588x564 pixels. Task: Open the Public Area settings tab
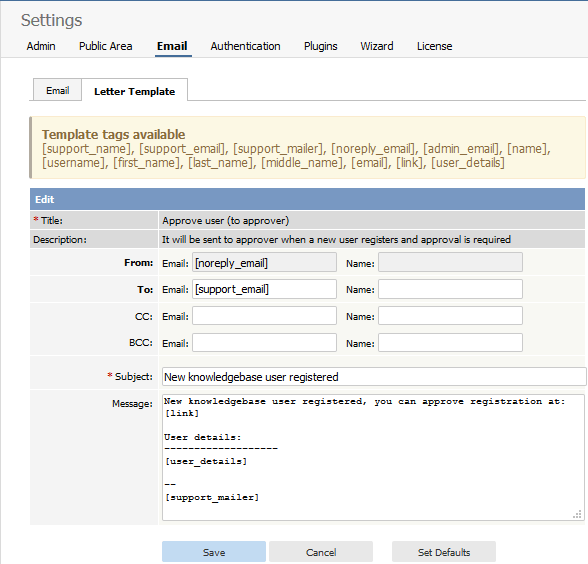105,46
